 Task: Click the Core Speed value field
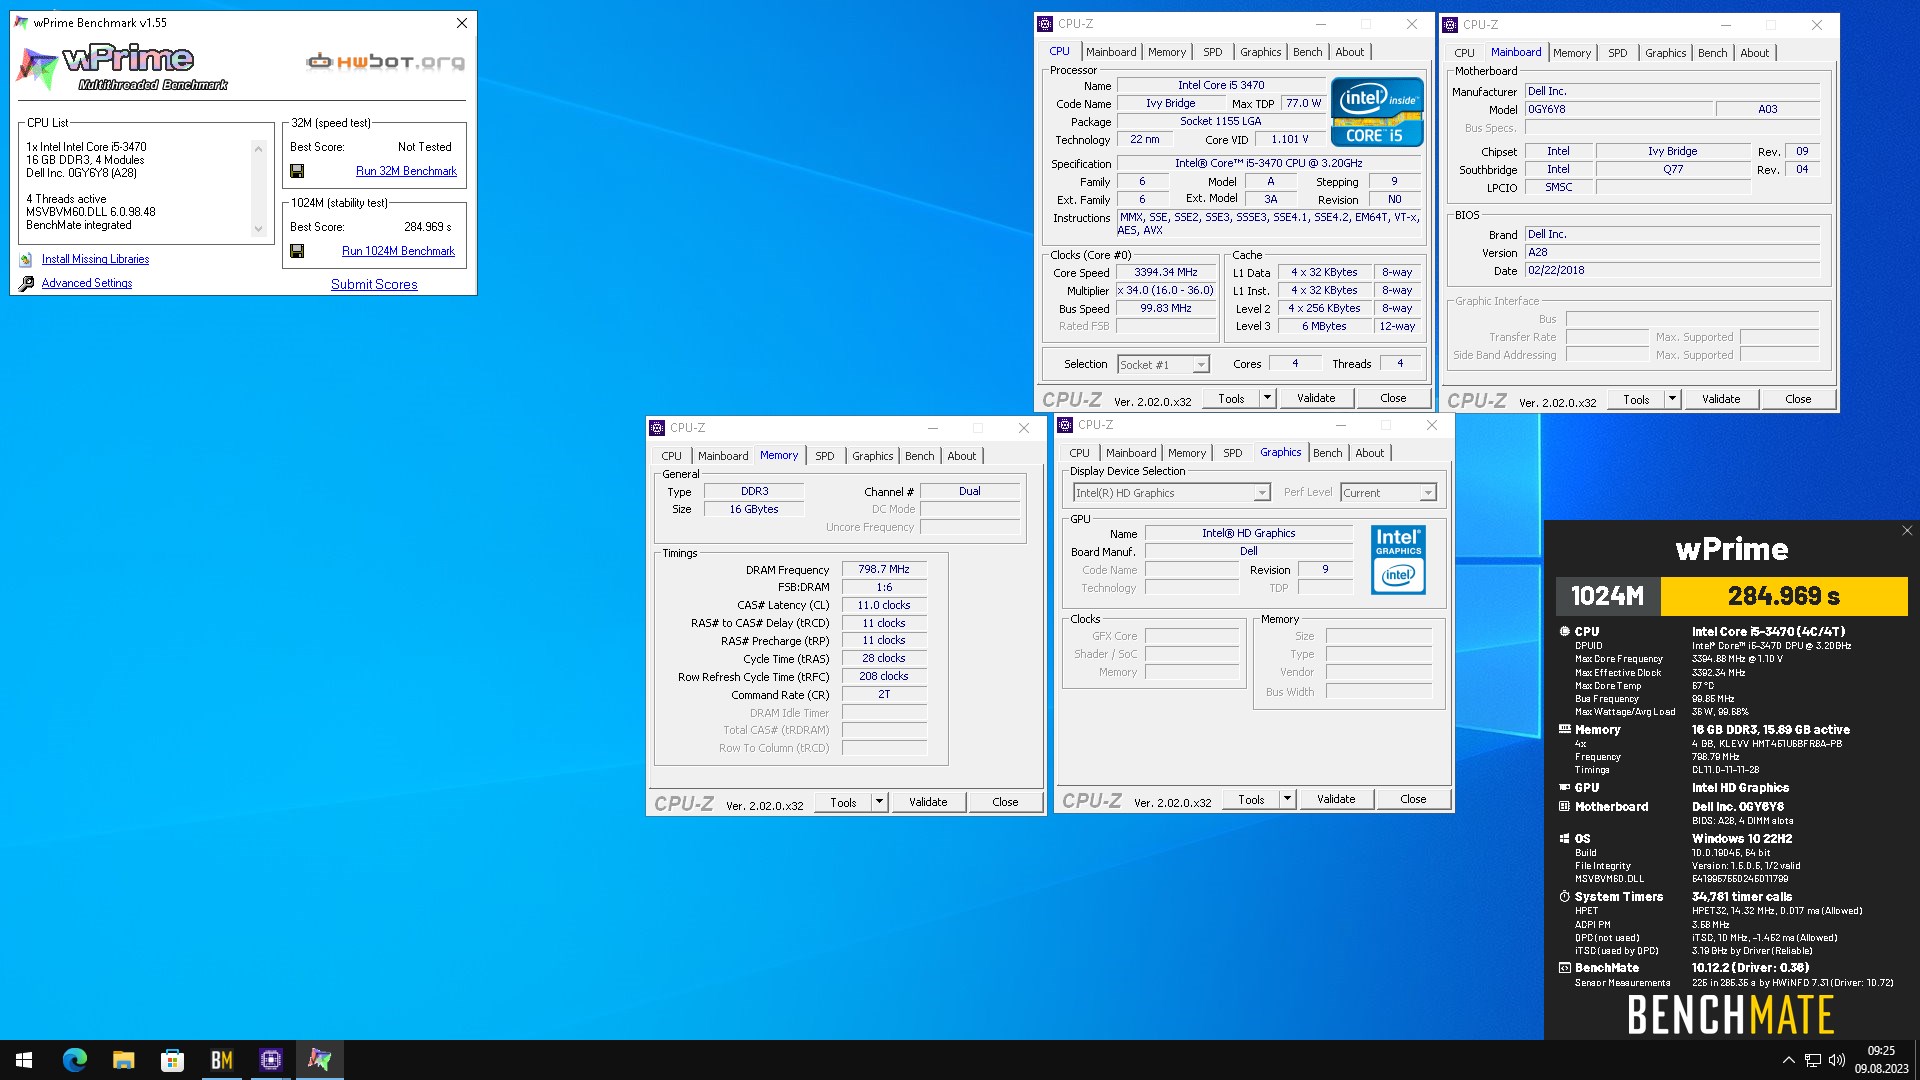tap(1166, 273)
